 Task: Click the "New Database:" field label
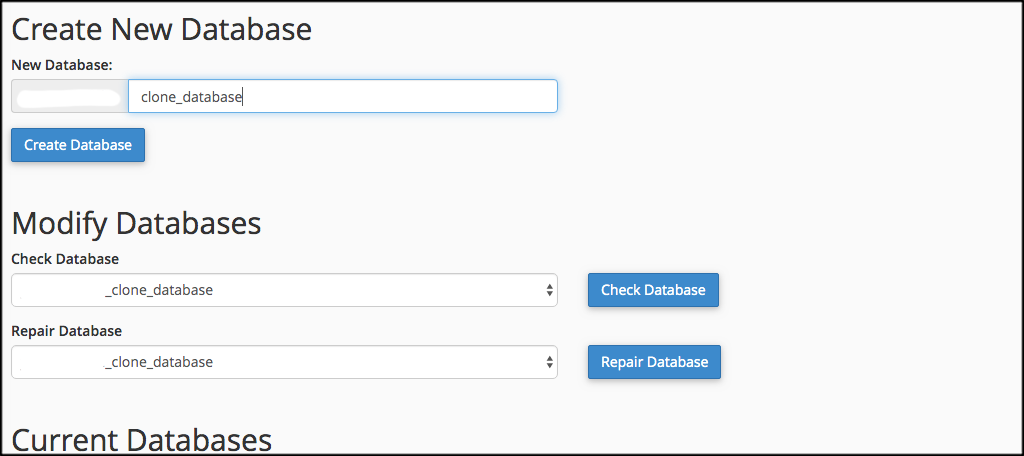(x=62, y=64)
